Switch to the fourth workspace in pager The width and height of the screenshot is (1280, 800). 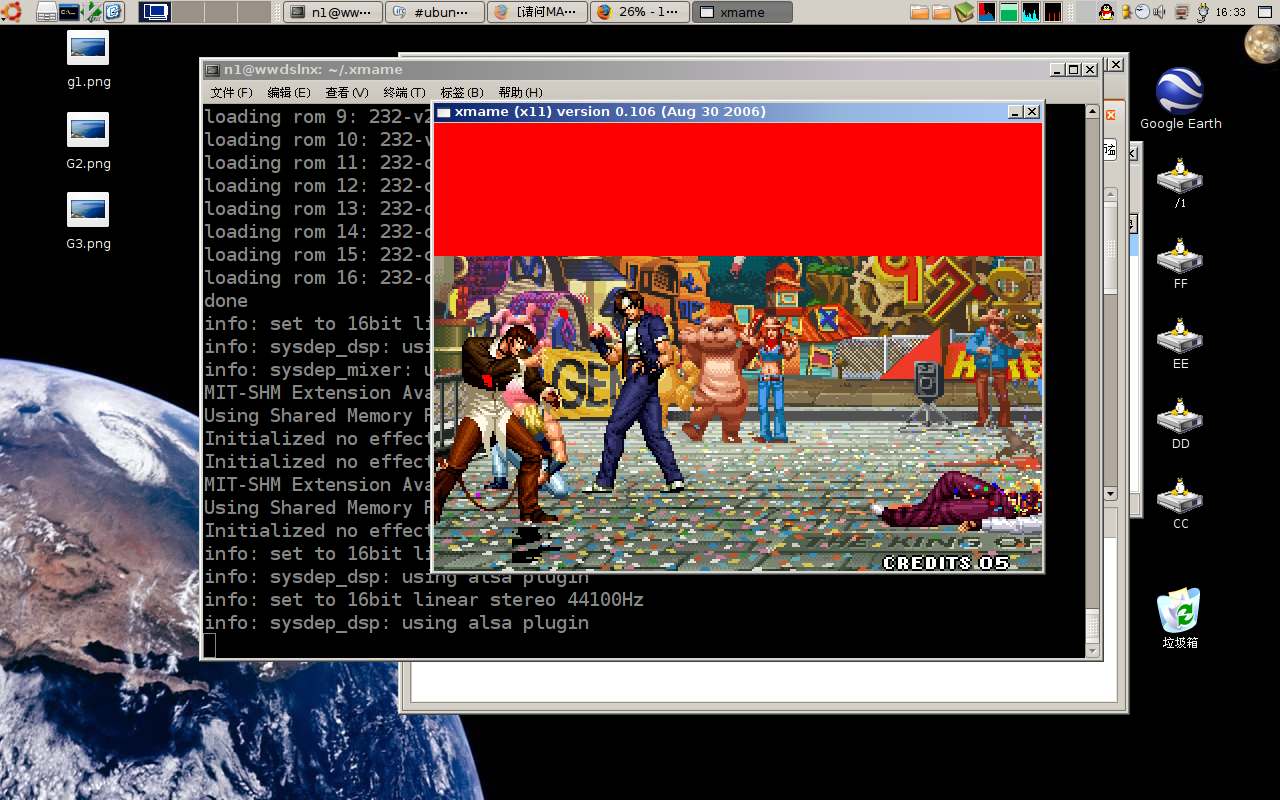click(254, 12)
